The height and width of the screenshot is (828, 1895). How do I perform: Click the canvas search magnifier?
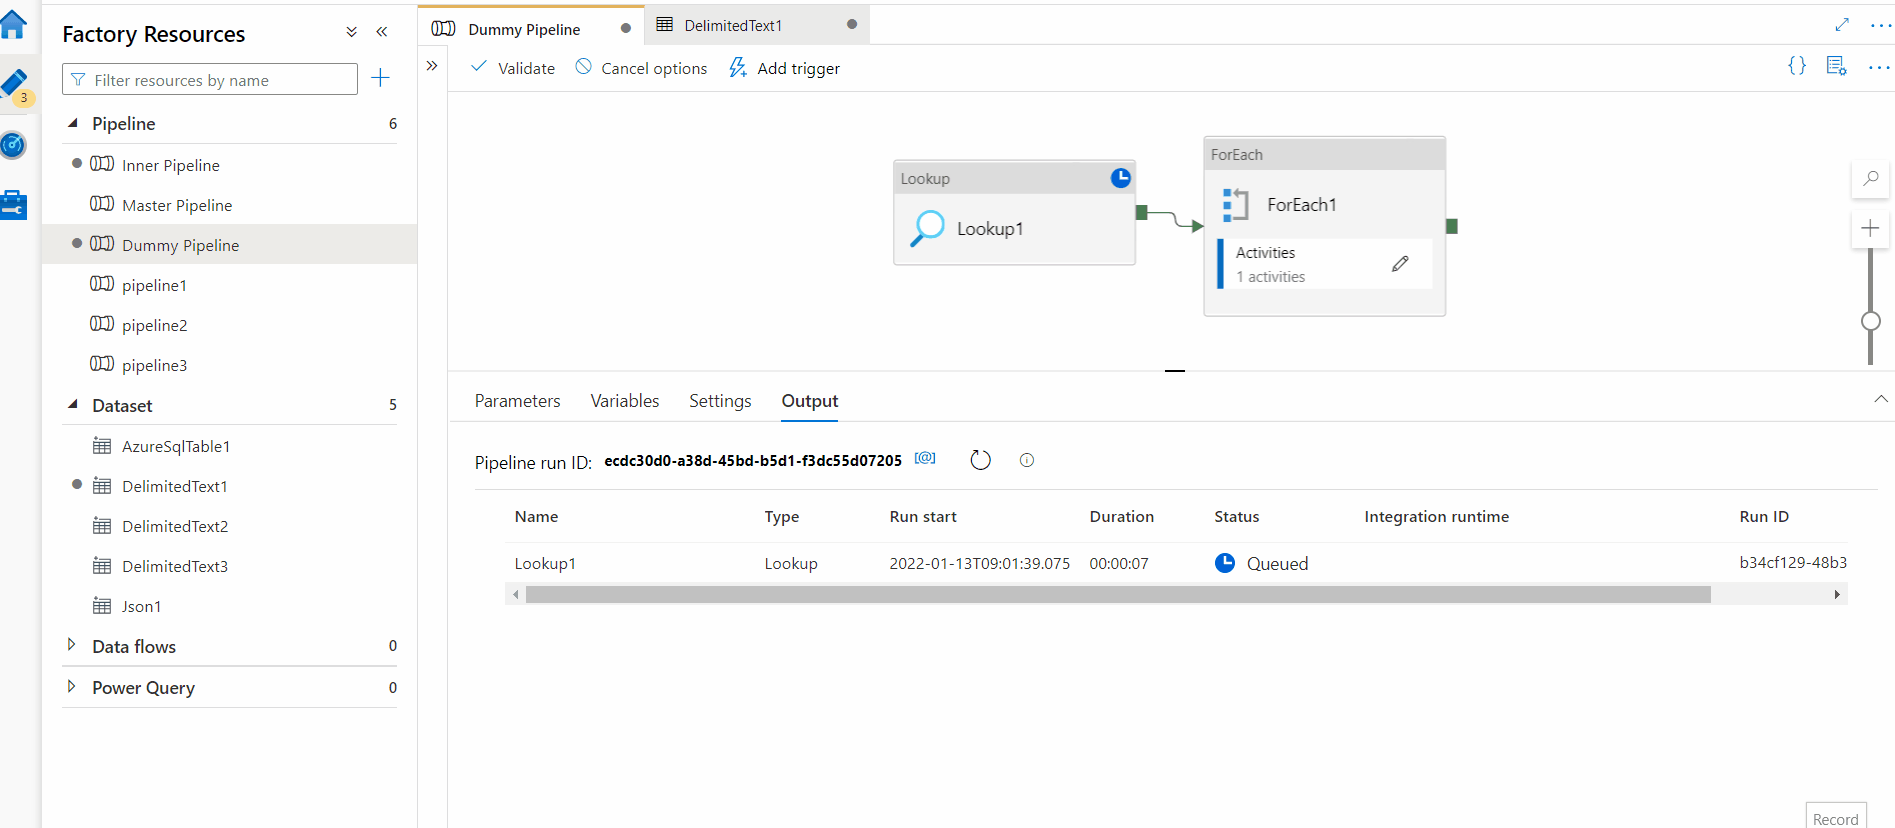coord(1870,179)
